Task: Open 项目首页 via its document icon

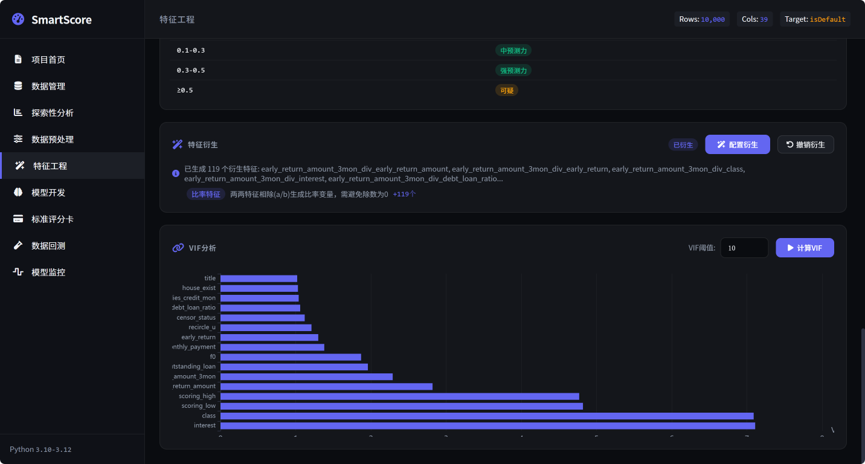Action: [18, 59]
